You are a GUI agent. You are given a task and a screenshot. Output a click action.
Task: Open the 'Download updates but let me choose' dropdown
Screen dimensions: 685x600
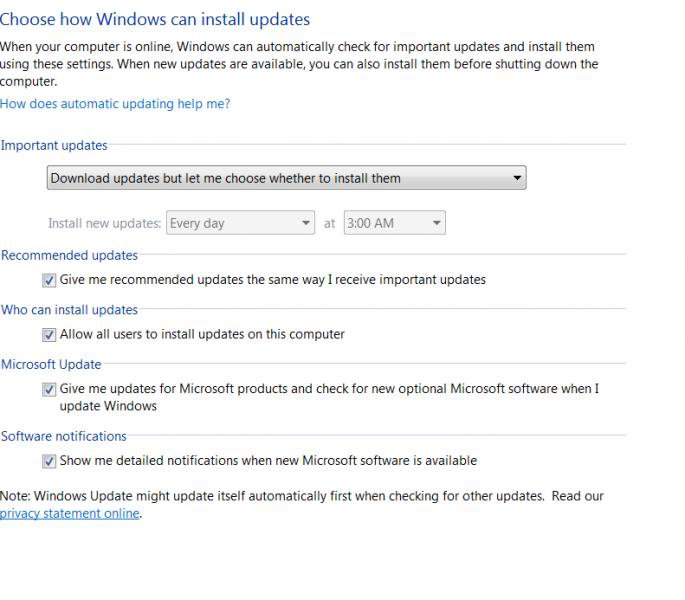(286, 178)
